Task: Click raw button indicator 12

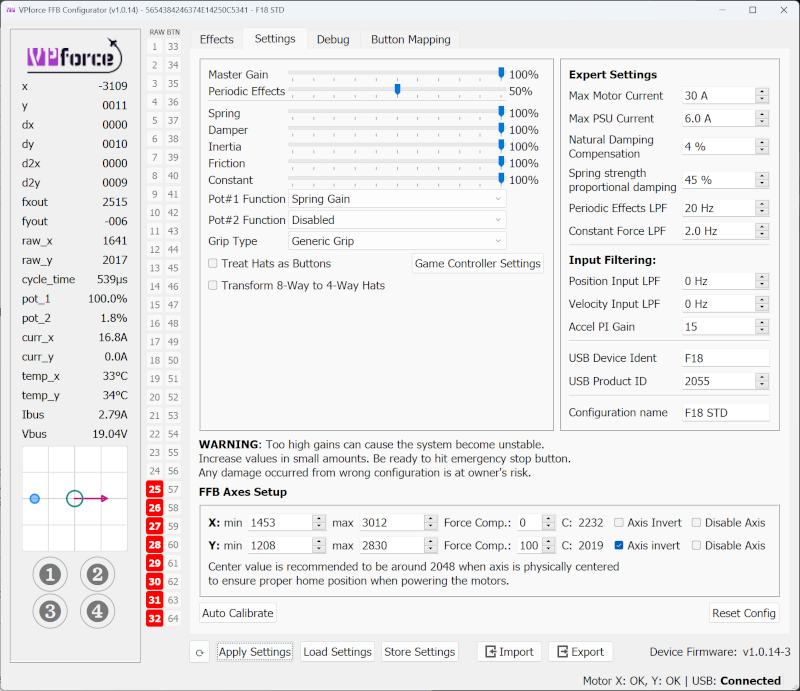Action: [155, 250]
